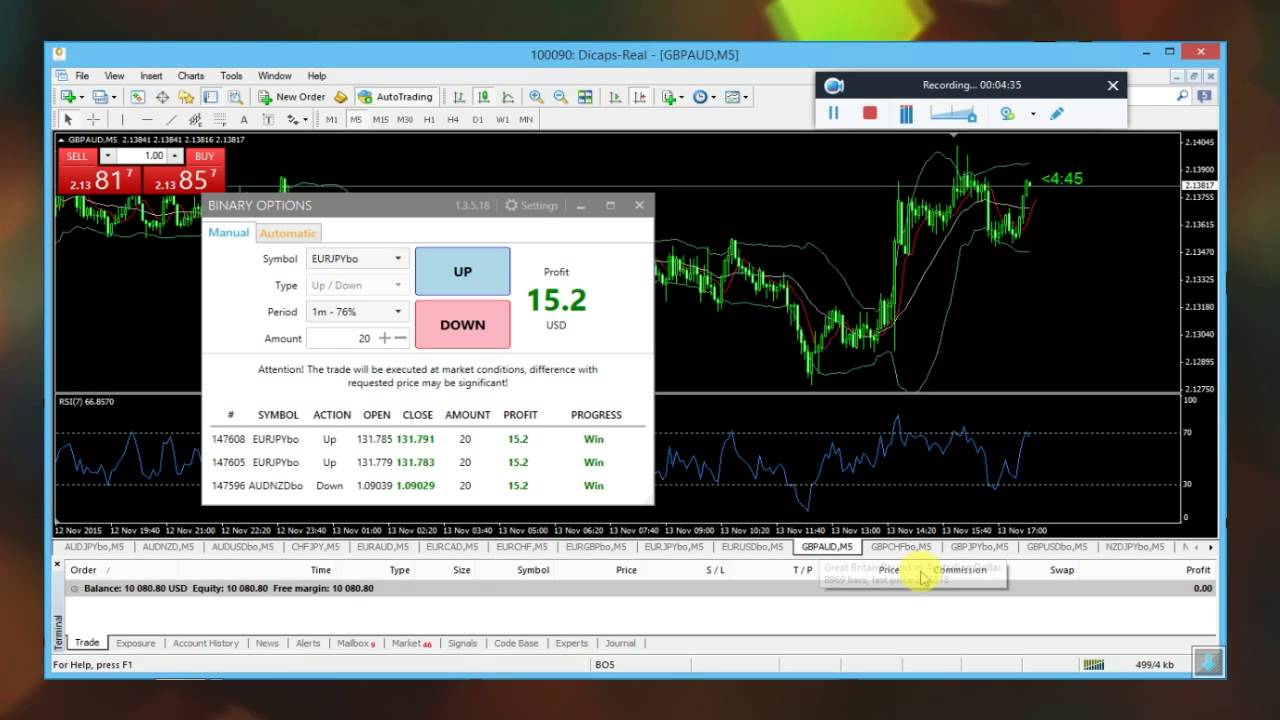This screenshot has width=1280, height=720.
Task: Open the Charts menu
Action: 191,76
